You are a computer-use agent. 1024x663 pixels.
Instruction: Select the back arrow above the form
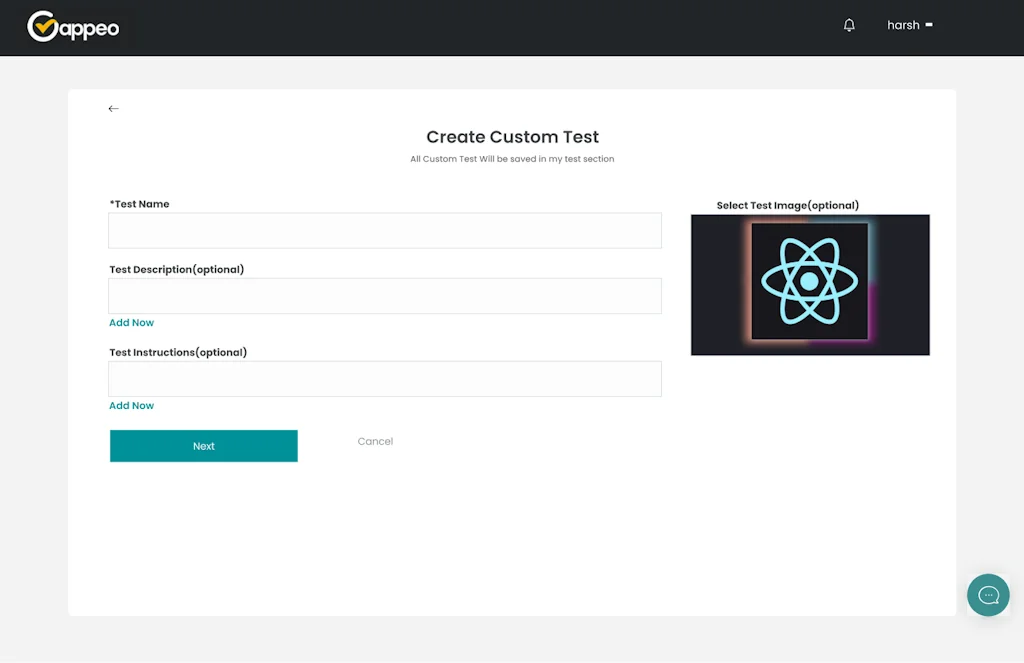[x=113, y=108]
